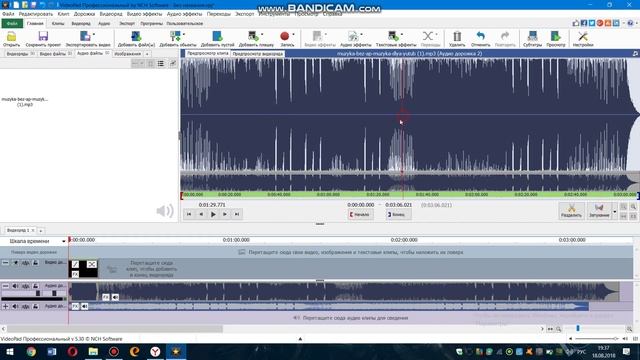Click Добавить объекты (Add objects) icon
The width and height of the screenshot is (640, 360).
pyautogui.click(x=175, y=36)
